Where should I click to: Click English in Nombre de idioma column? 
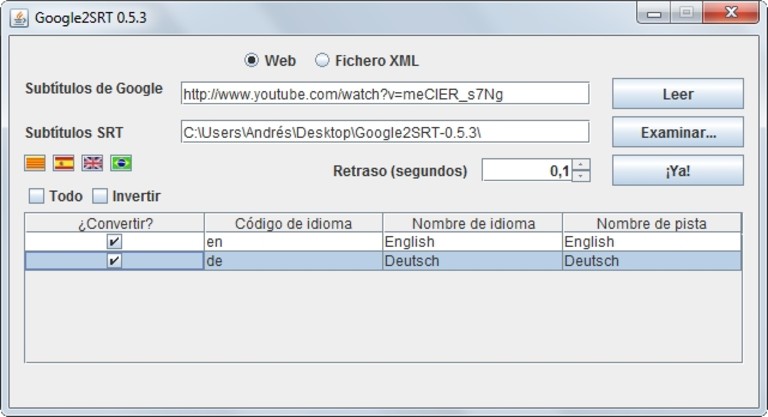tap(473, 242)
